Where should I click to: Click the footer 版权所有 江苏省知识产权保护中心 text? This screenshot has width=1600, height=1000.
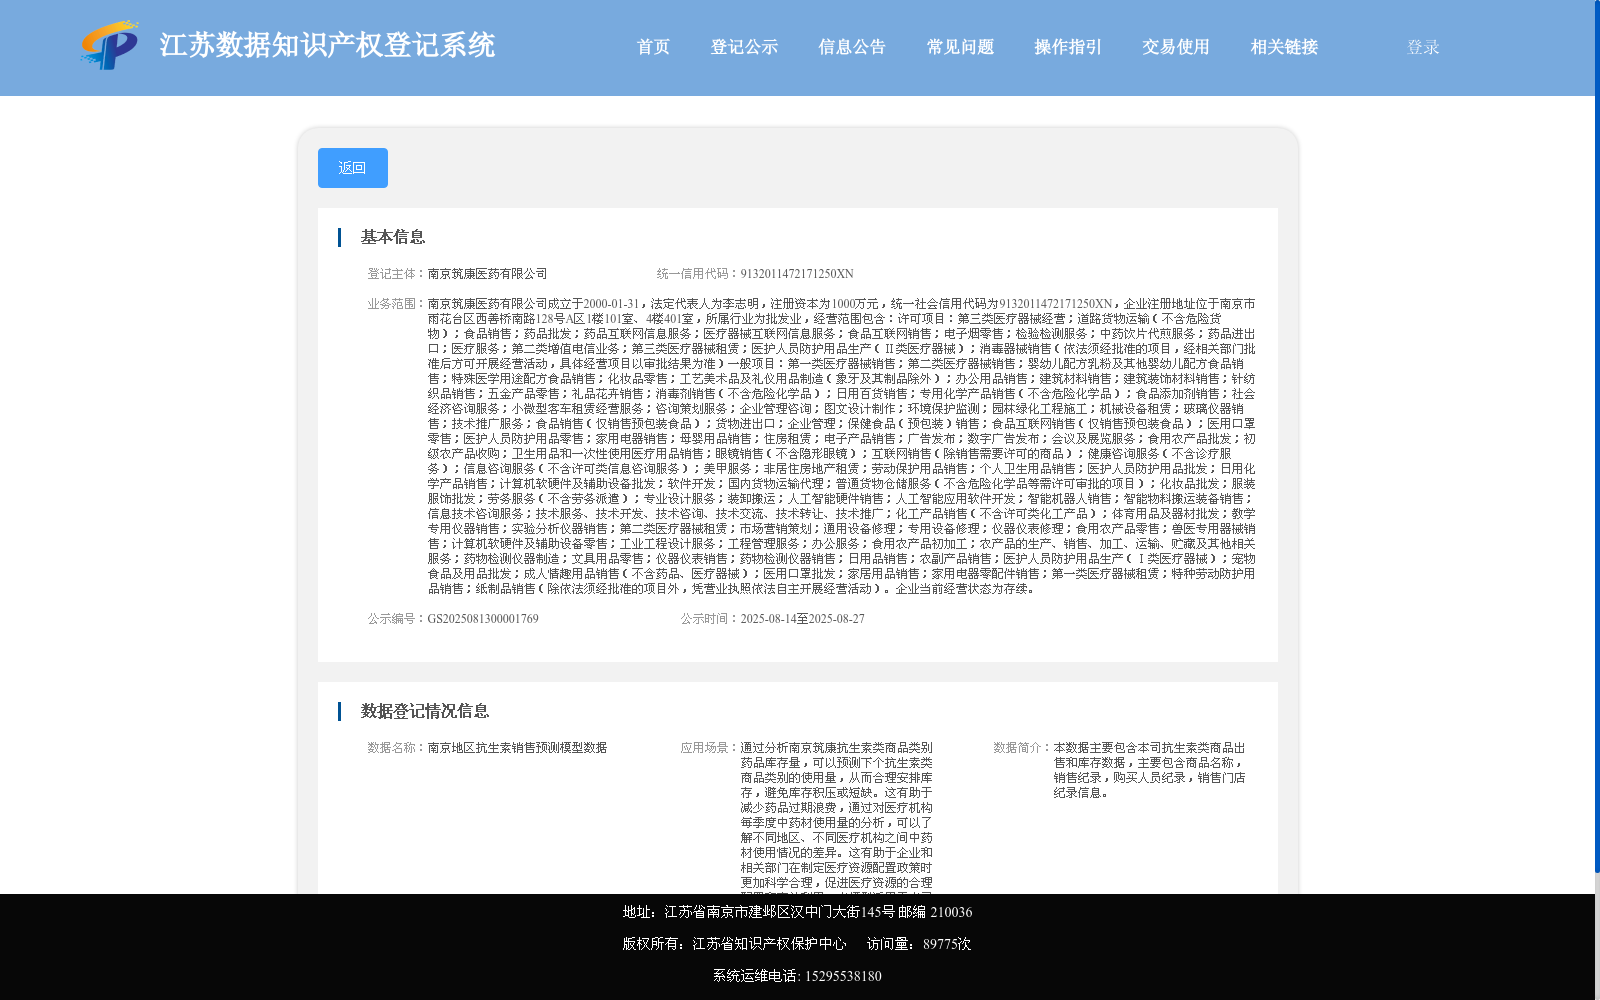(734, 944)
